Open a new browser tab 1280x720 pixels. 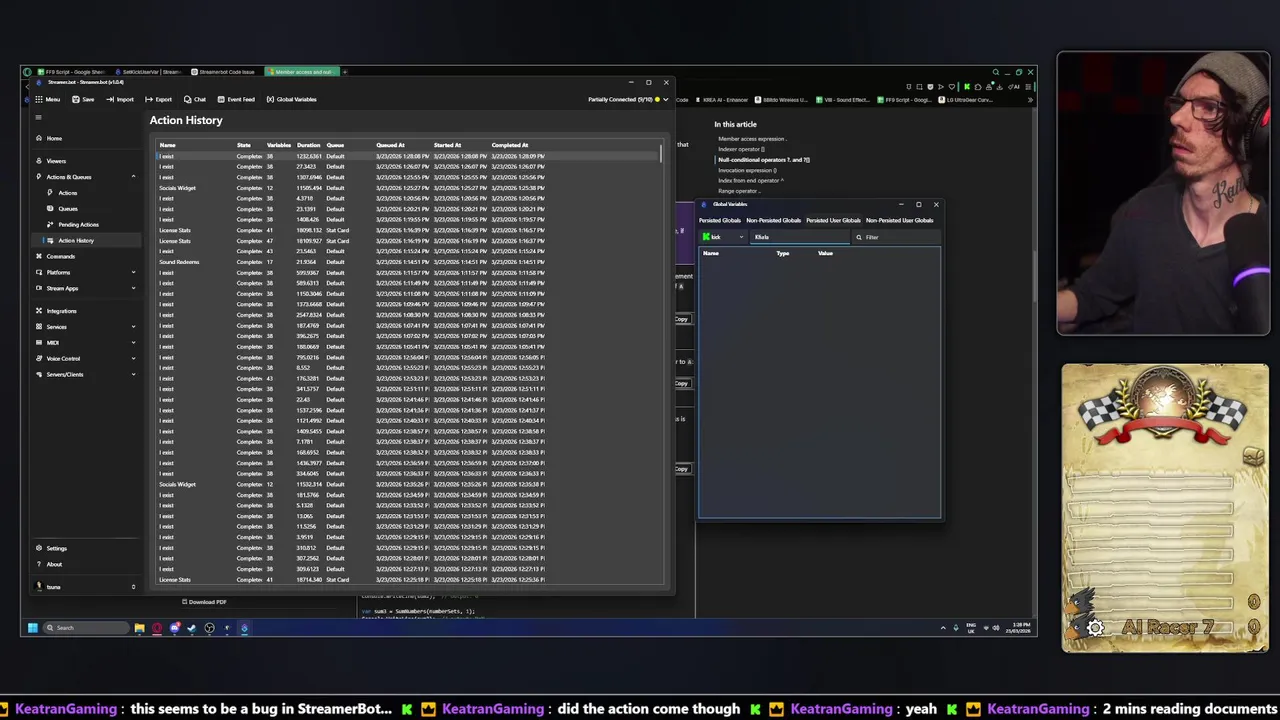point(345,72)
